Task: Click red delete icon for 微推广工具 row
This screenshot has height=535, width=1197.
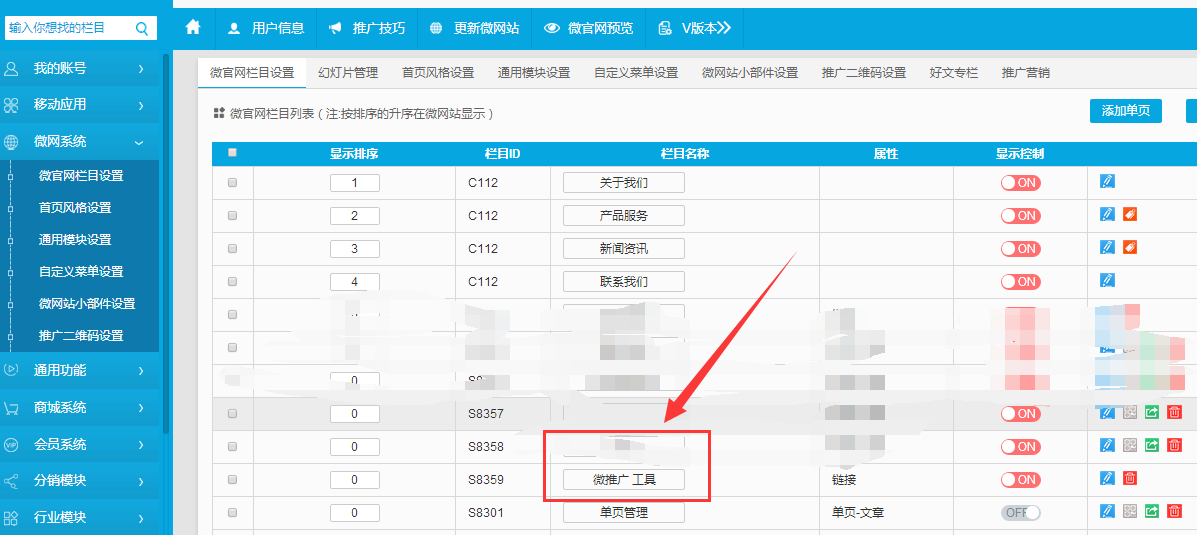Action: tap(1130, 479)
